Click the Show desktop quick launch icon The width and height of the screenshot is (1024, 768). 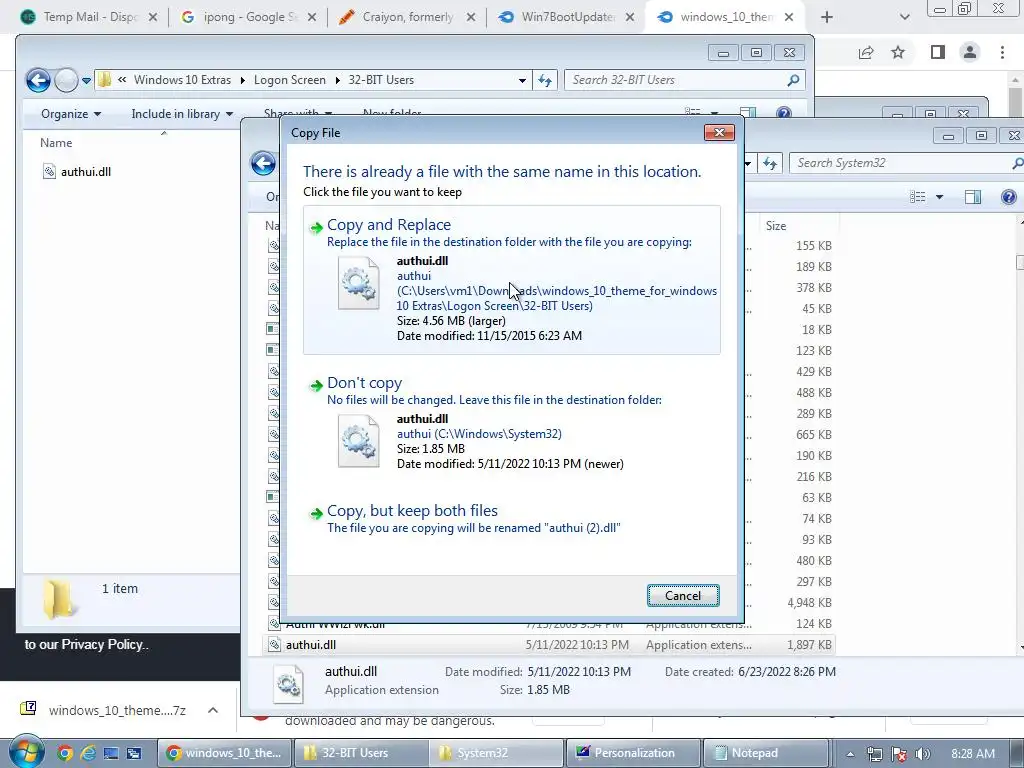(x=111, y=754)
